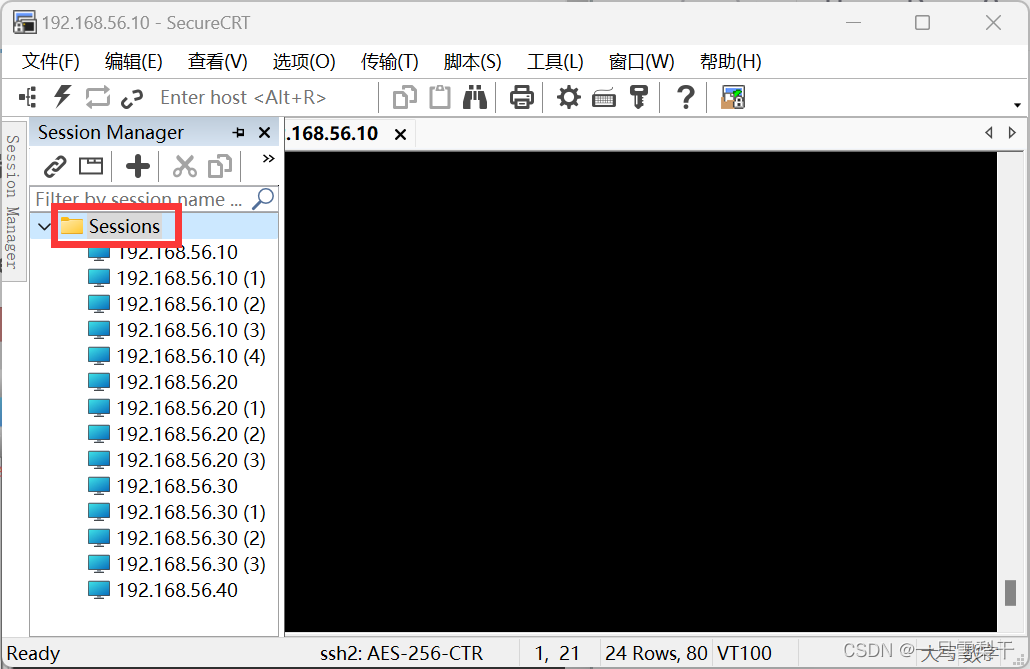Click the Help question mark icon
The height and width of the screenshot is (669, 1030).
point(684,97)
